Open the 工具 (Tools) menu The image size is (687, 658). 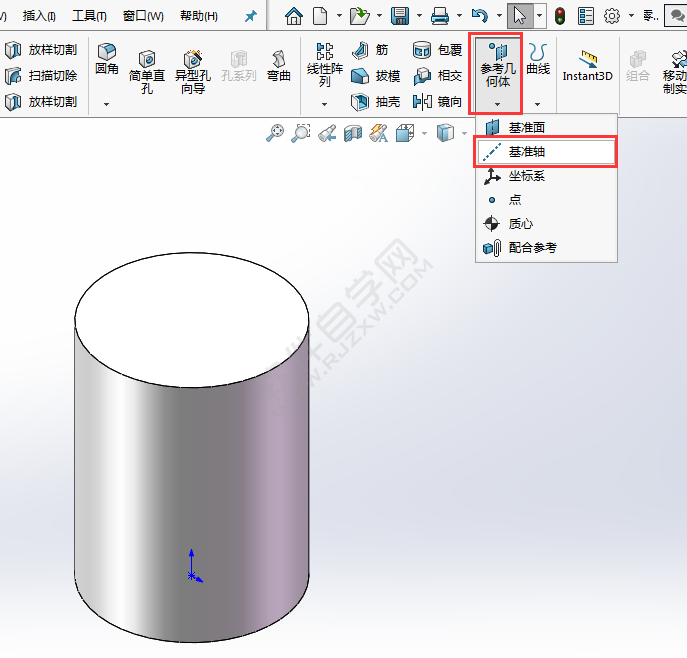point(89,16)
